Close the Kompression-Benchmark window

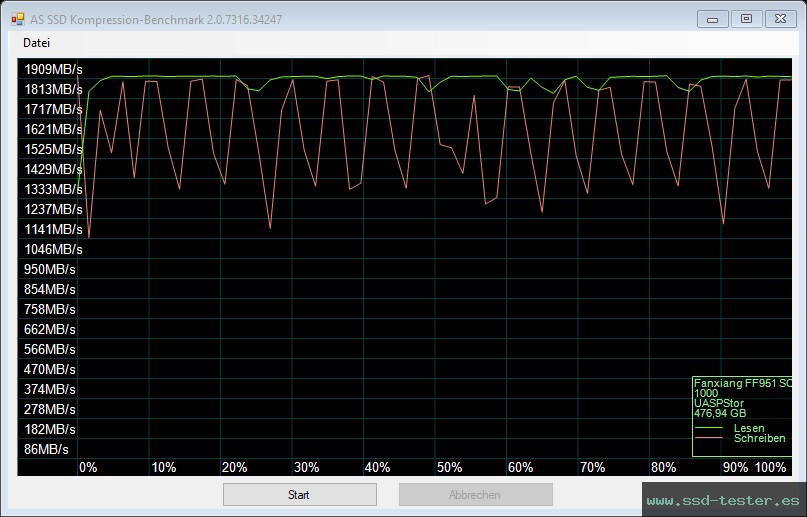779,18
